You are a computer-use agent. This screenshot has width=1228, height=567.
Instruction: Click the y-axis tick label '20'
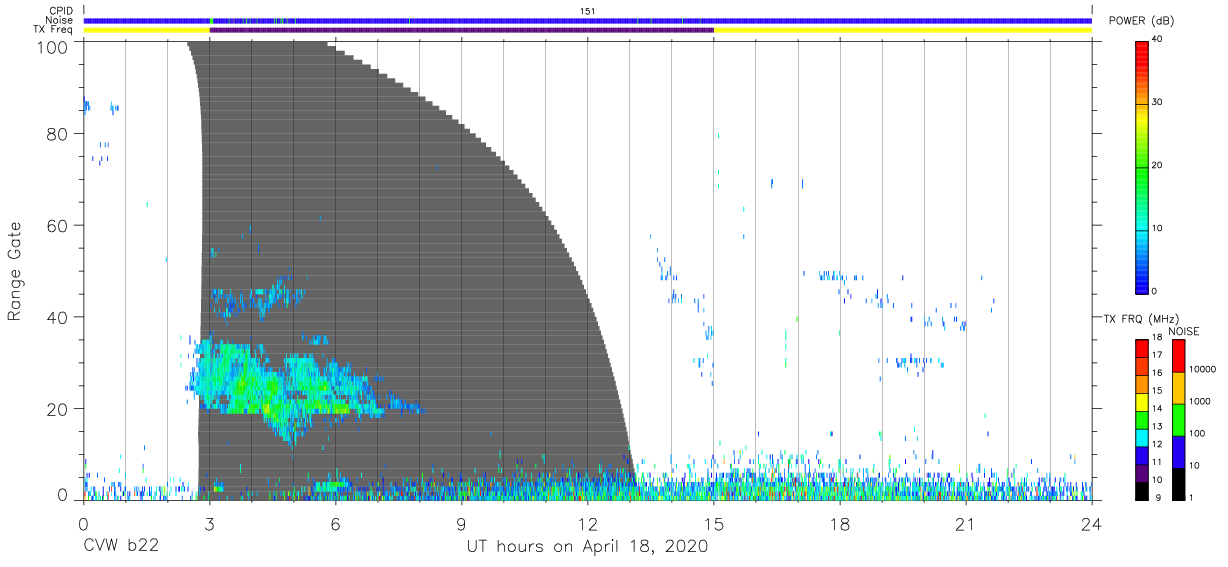tap(57, 408)
